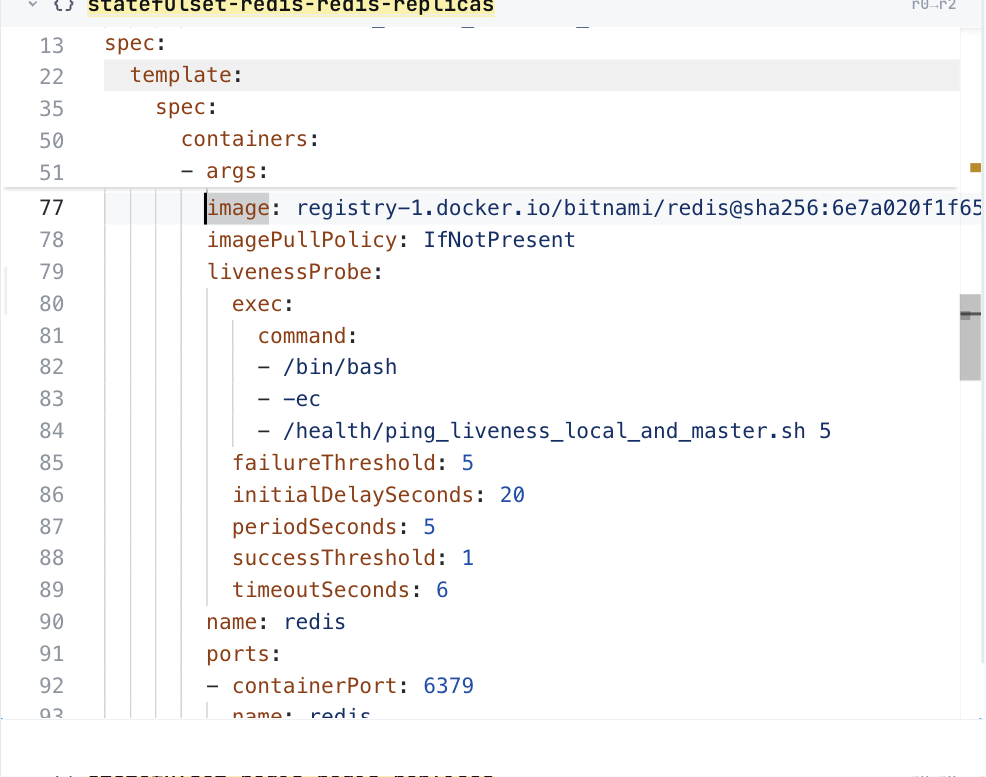This screenshot has height=777, width=986.
Task: Jump to sticky line 35 'spec:'
Action: pos(186,107)
